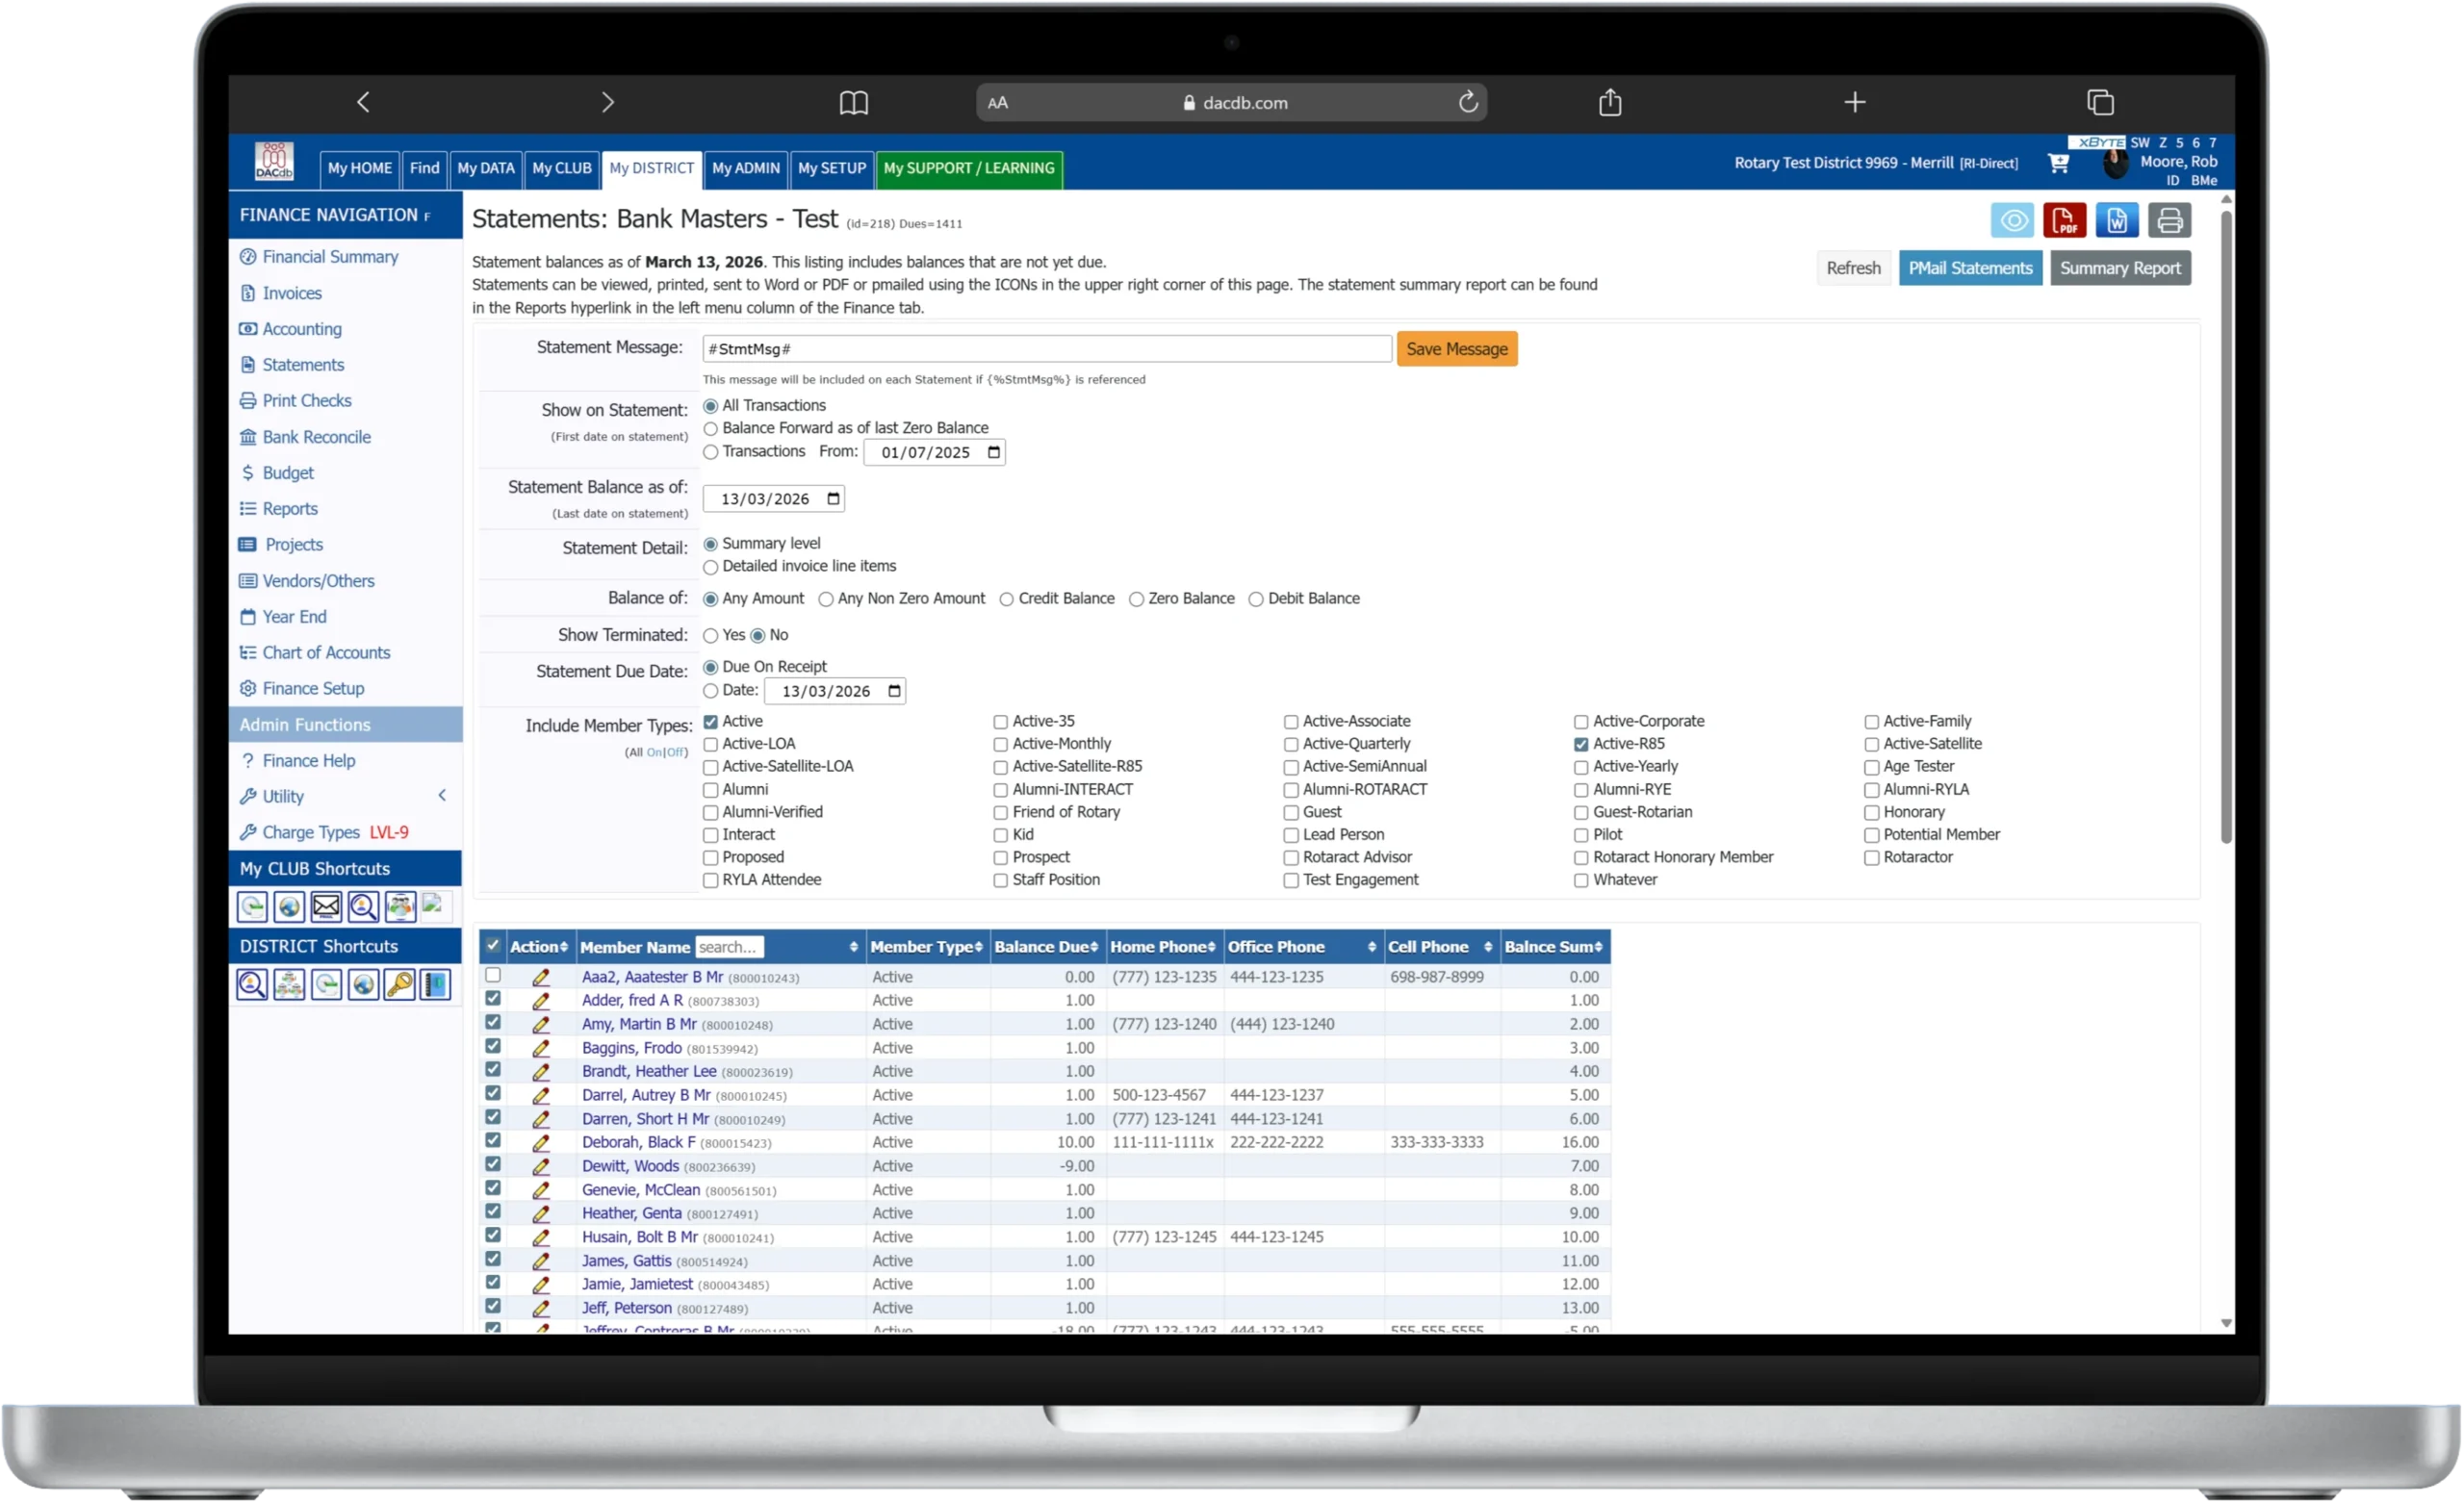Expand the Utility menu chevron
The image size is (2464, 1504).
click(442, 796)
